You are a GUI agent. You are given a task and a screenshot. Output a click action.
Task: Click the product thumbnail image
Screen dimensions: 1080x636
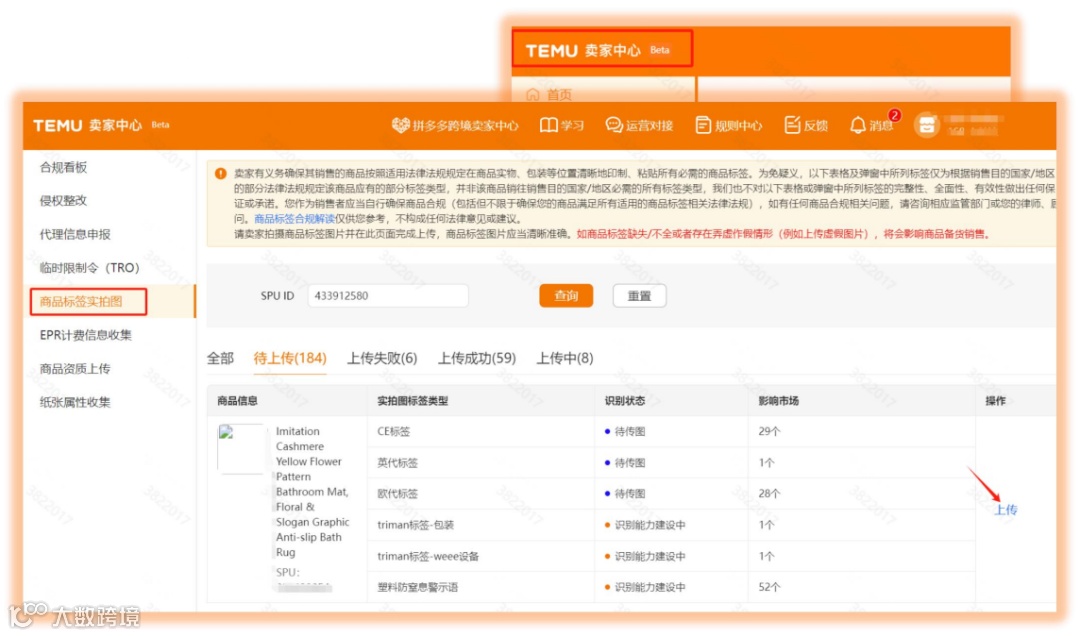click(241, 449)
